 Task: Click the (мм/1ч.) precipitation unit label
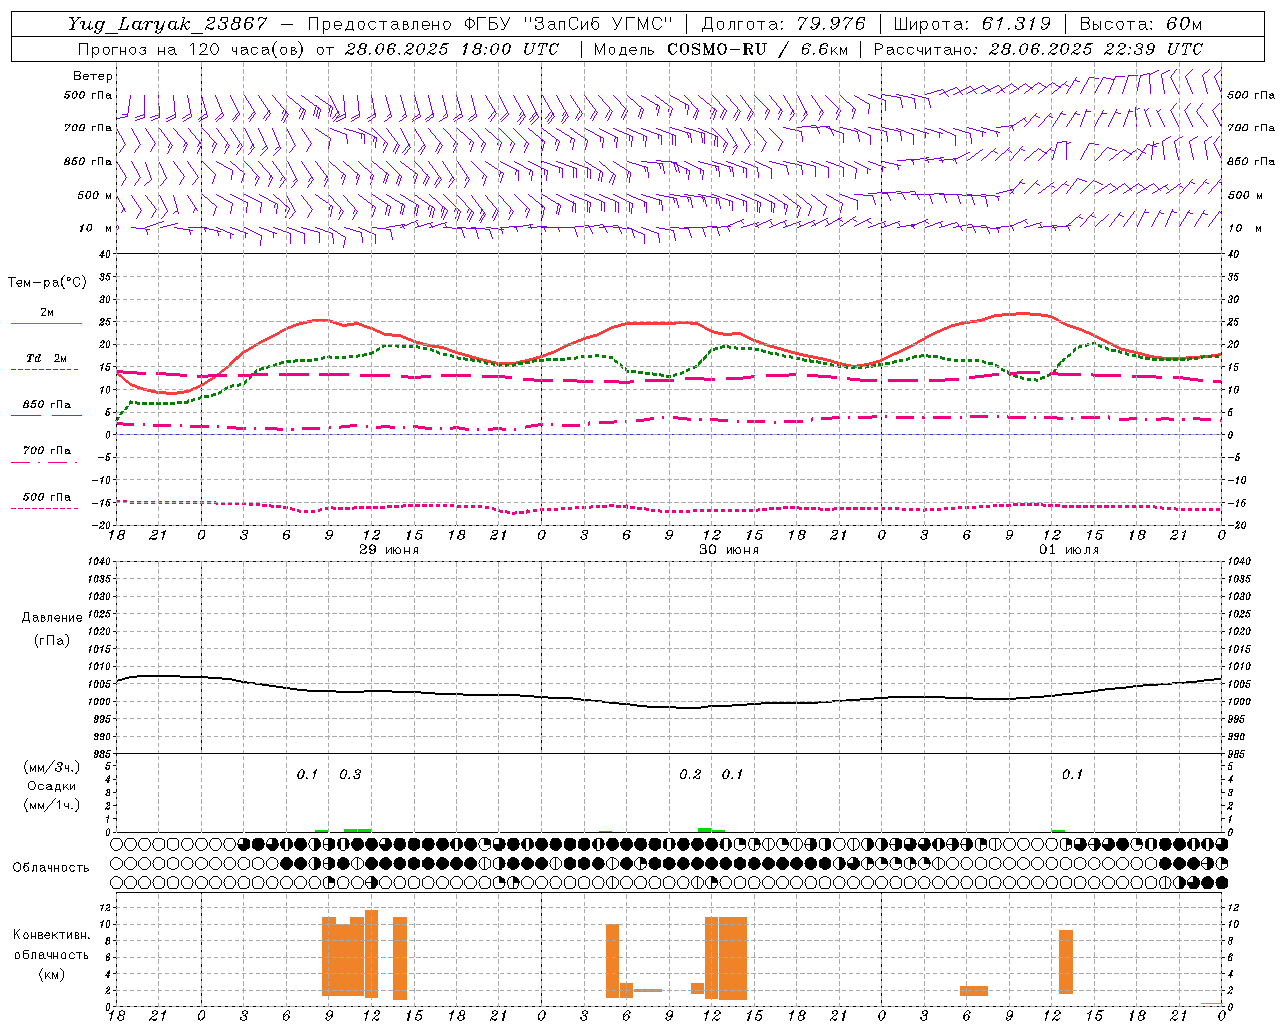pos(51,805)
